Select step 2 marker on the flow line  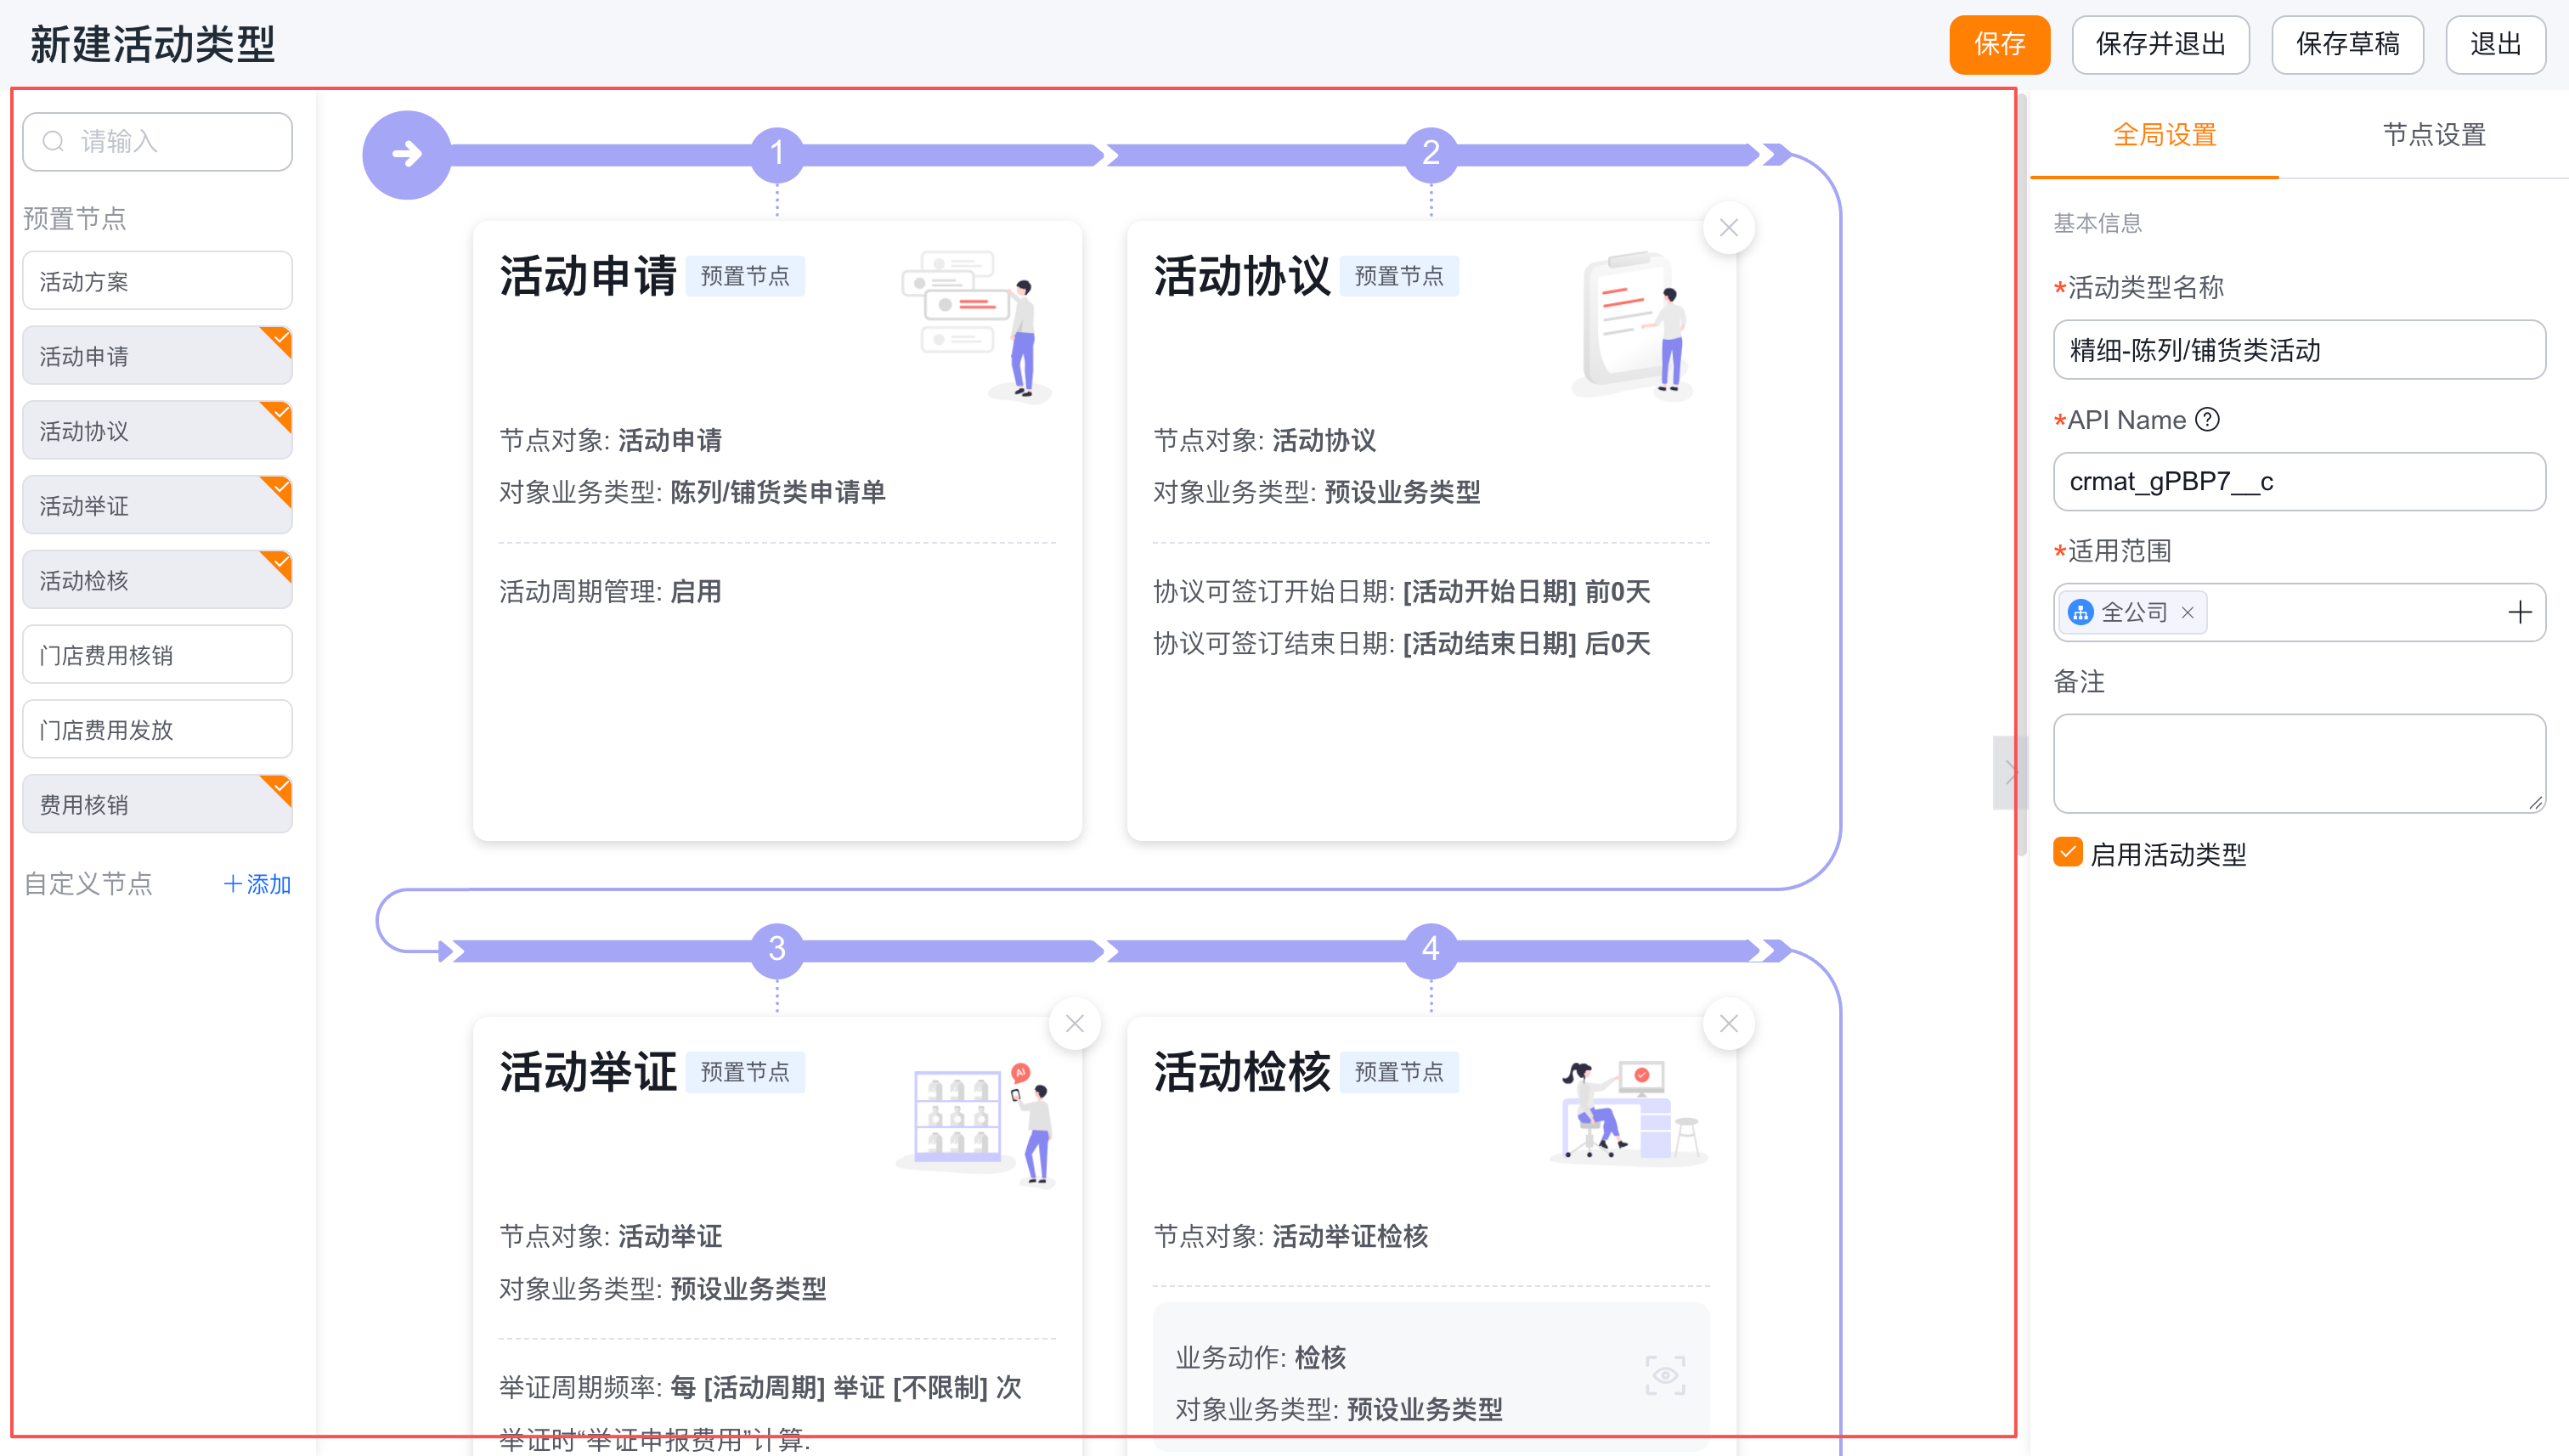pos(1431,153)
